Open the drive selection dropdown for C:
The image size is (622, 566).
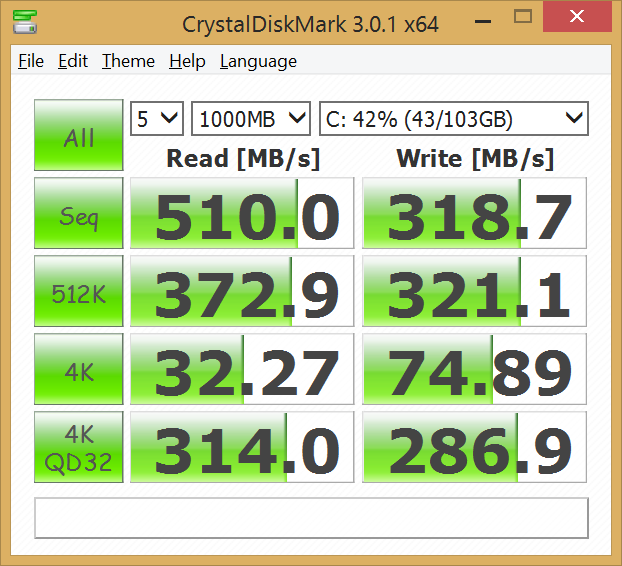click(454, 119)
